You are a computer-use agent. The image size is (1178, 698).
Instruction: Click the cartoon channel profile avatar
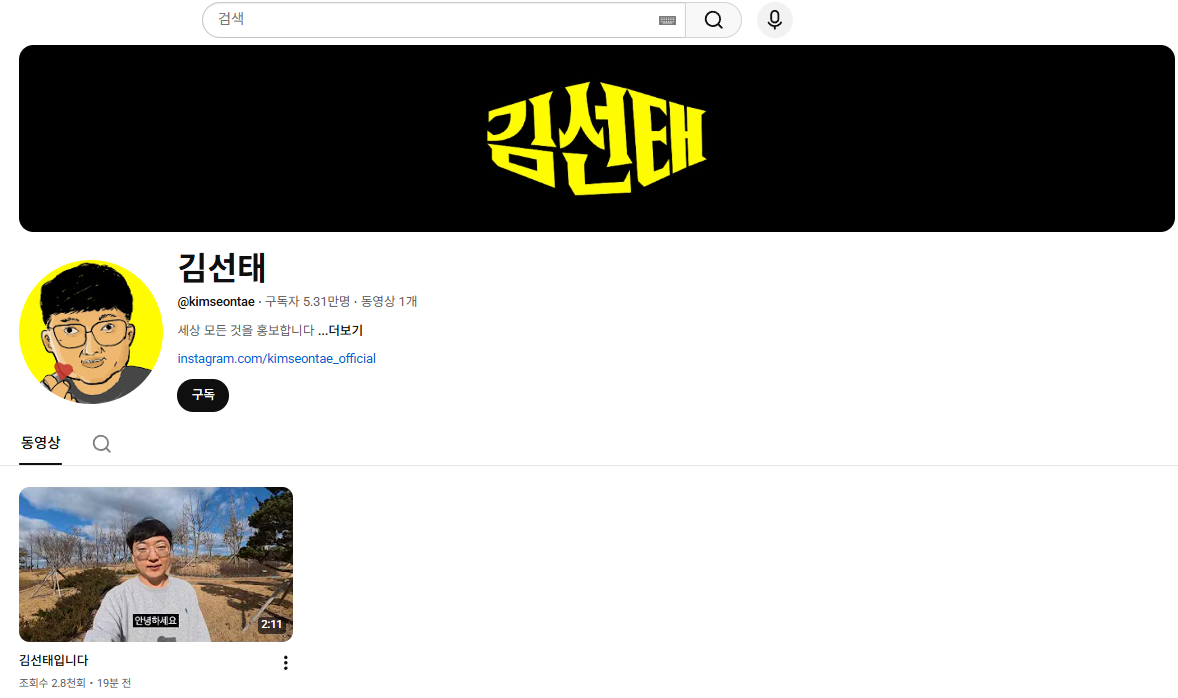click(x=91, y=332)
